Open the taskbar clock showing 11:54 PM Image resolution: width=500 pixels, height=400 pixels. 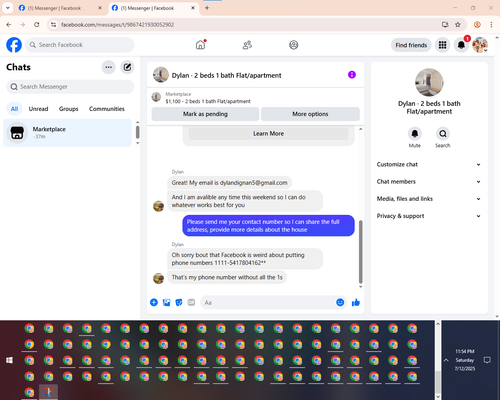(465, 360)
